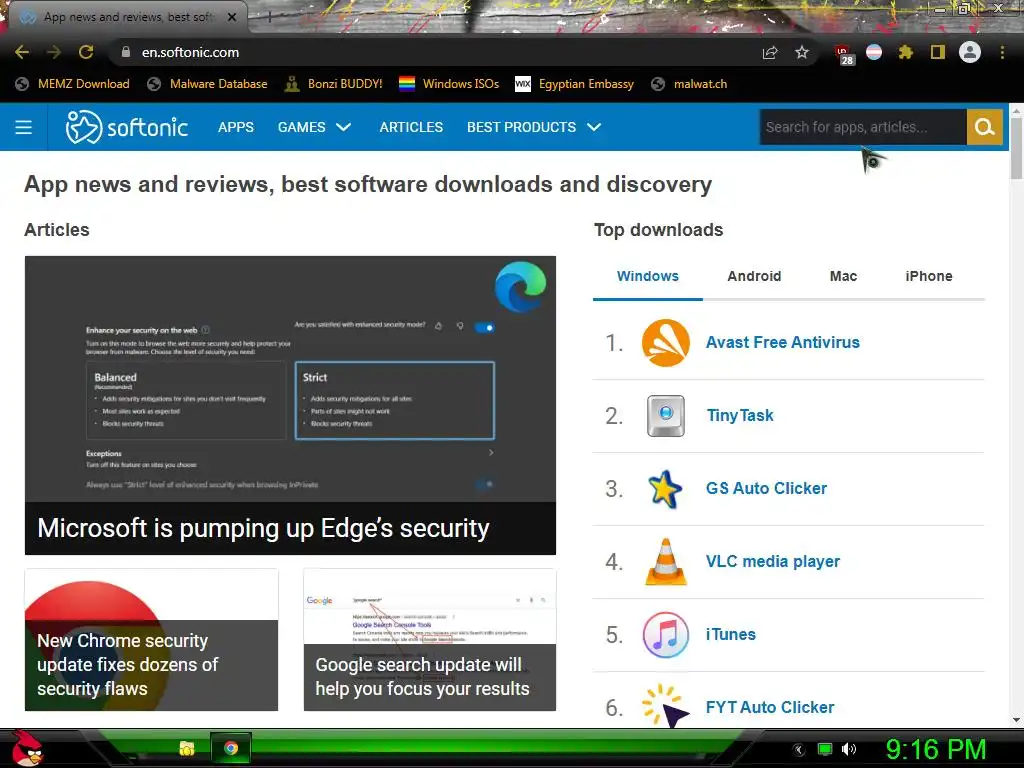Click the FYT Auto Clicker icon
Screen dimensions: 1024x768
point(665,705)
